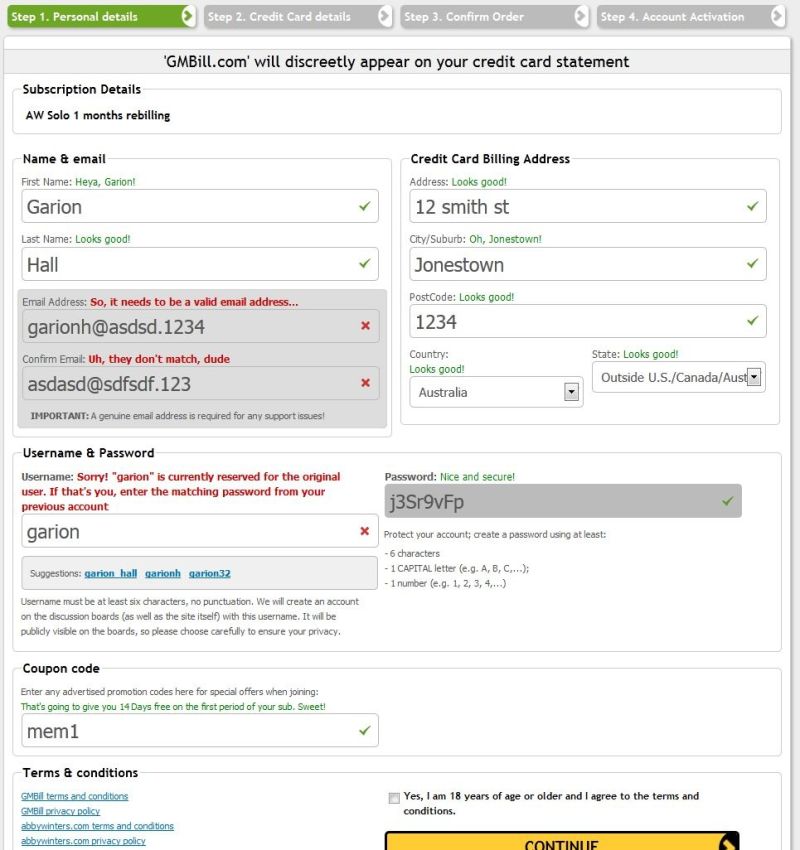Screen dimensions: 800x850
Task: Click arrow icon on CONTINUE button
Action: click(x=727, y=843)
